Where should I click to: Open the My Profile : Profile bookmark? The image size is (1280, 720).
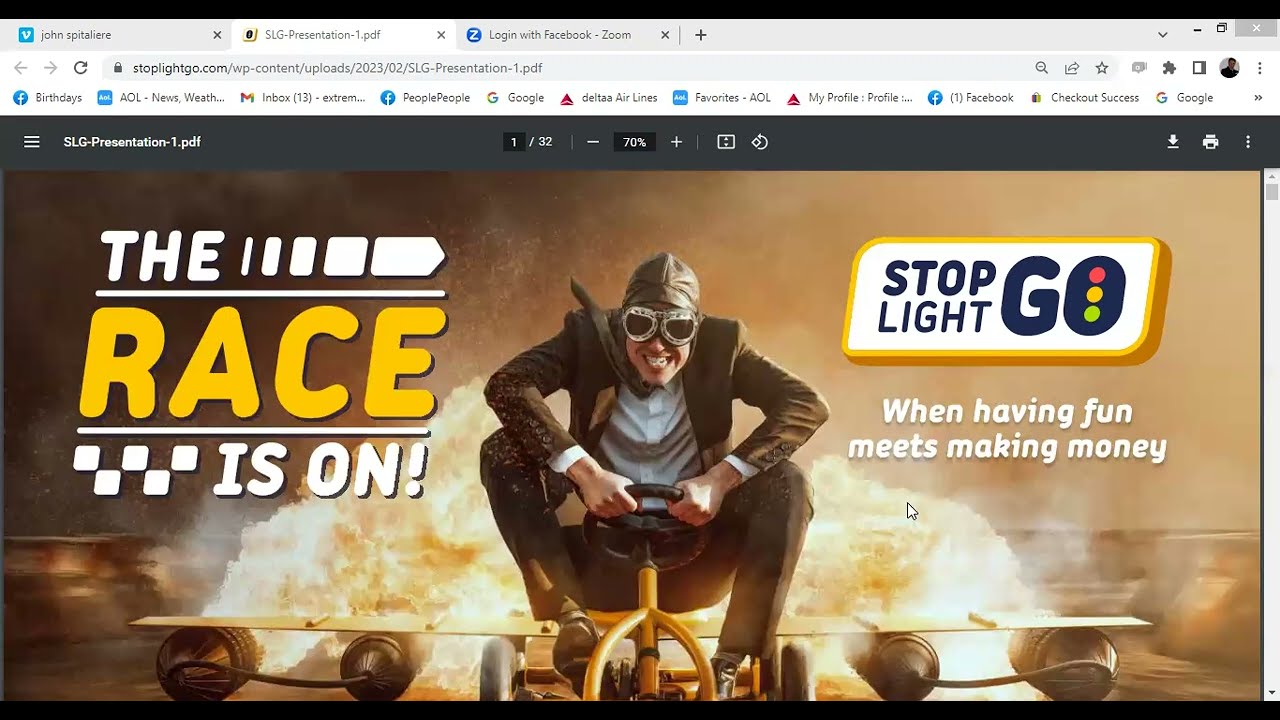[850, 98]
